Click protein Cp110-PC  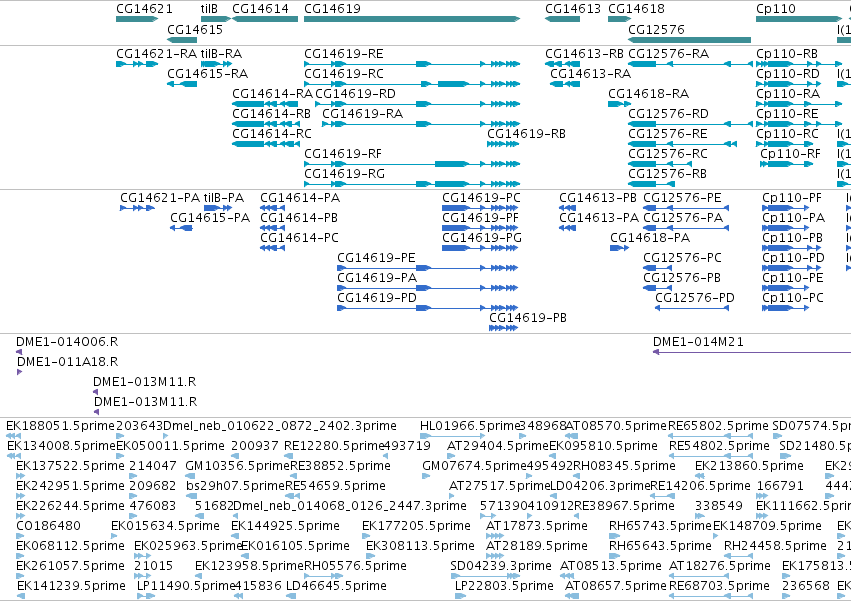[x=793, y=298]
